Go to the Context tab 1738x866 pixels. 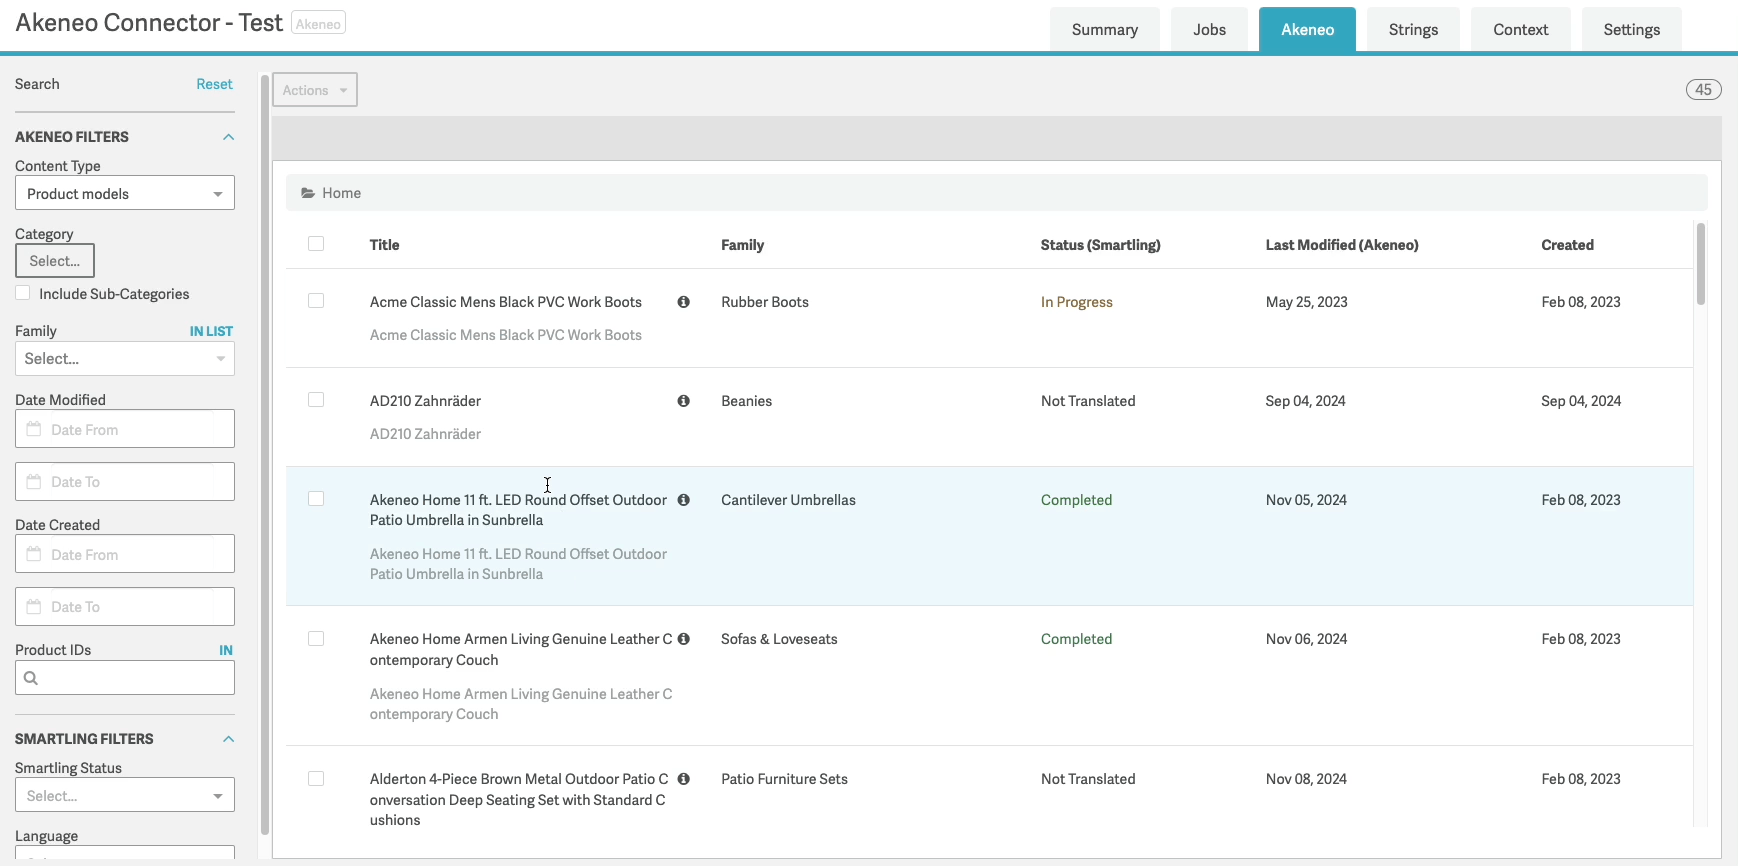click(1520, 30)
